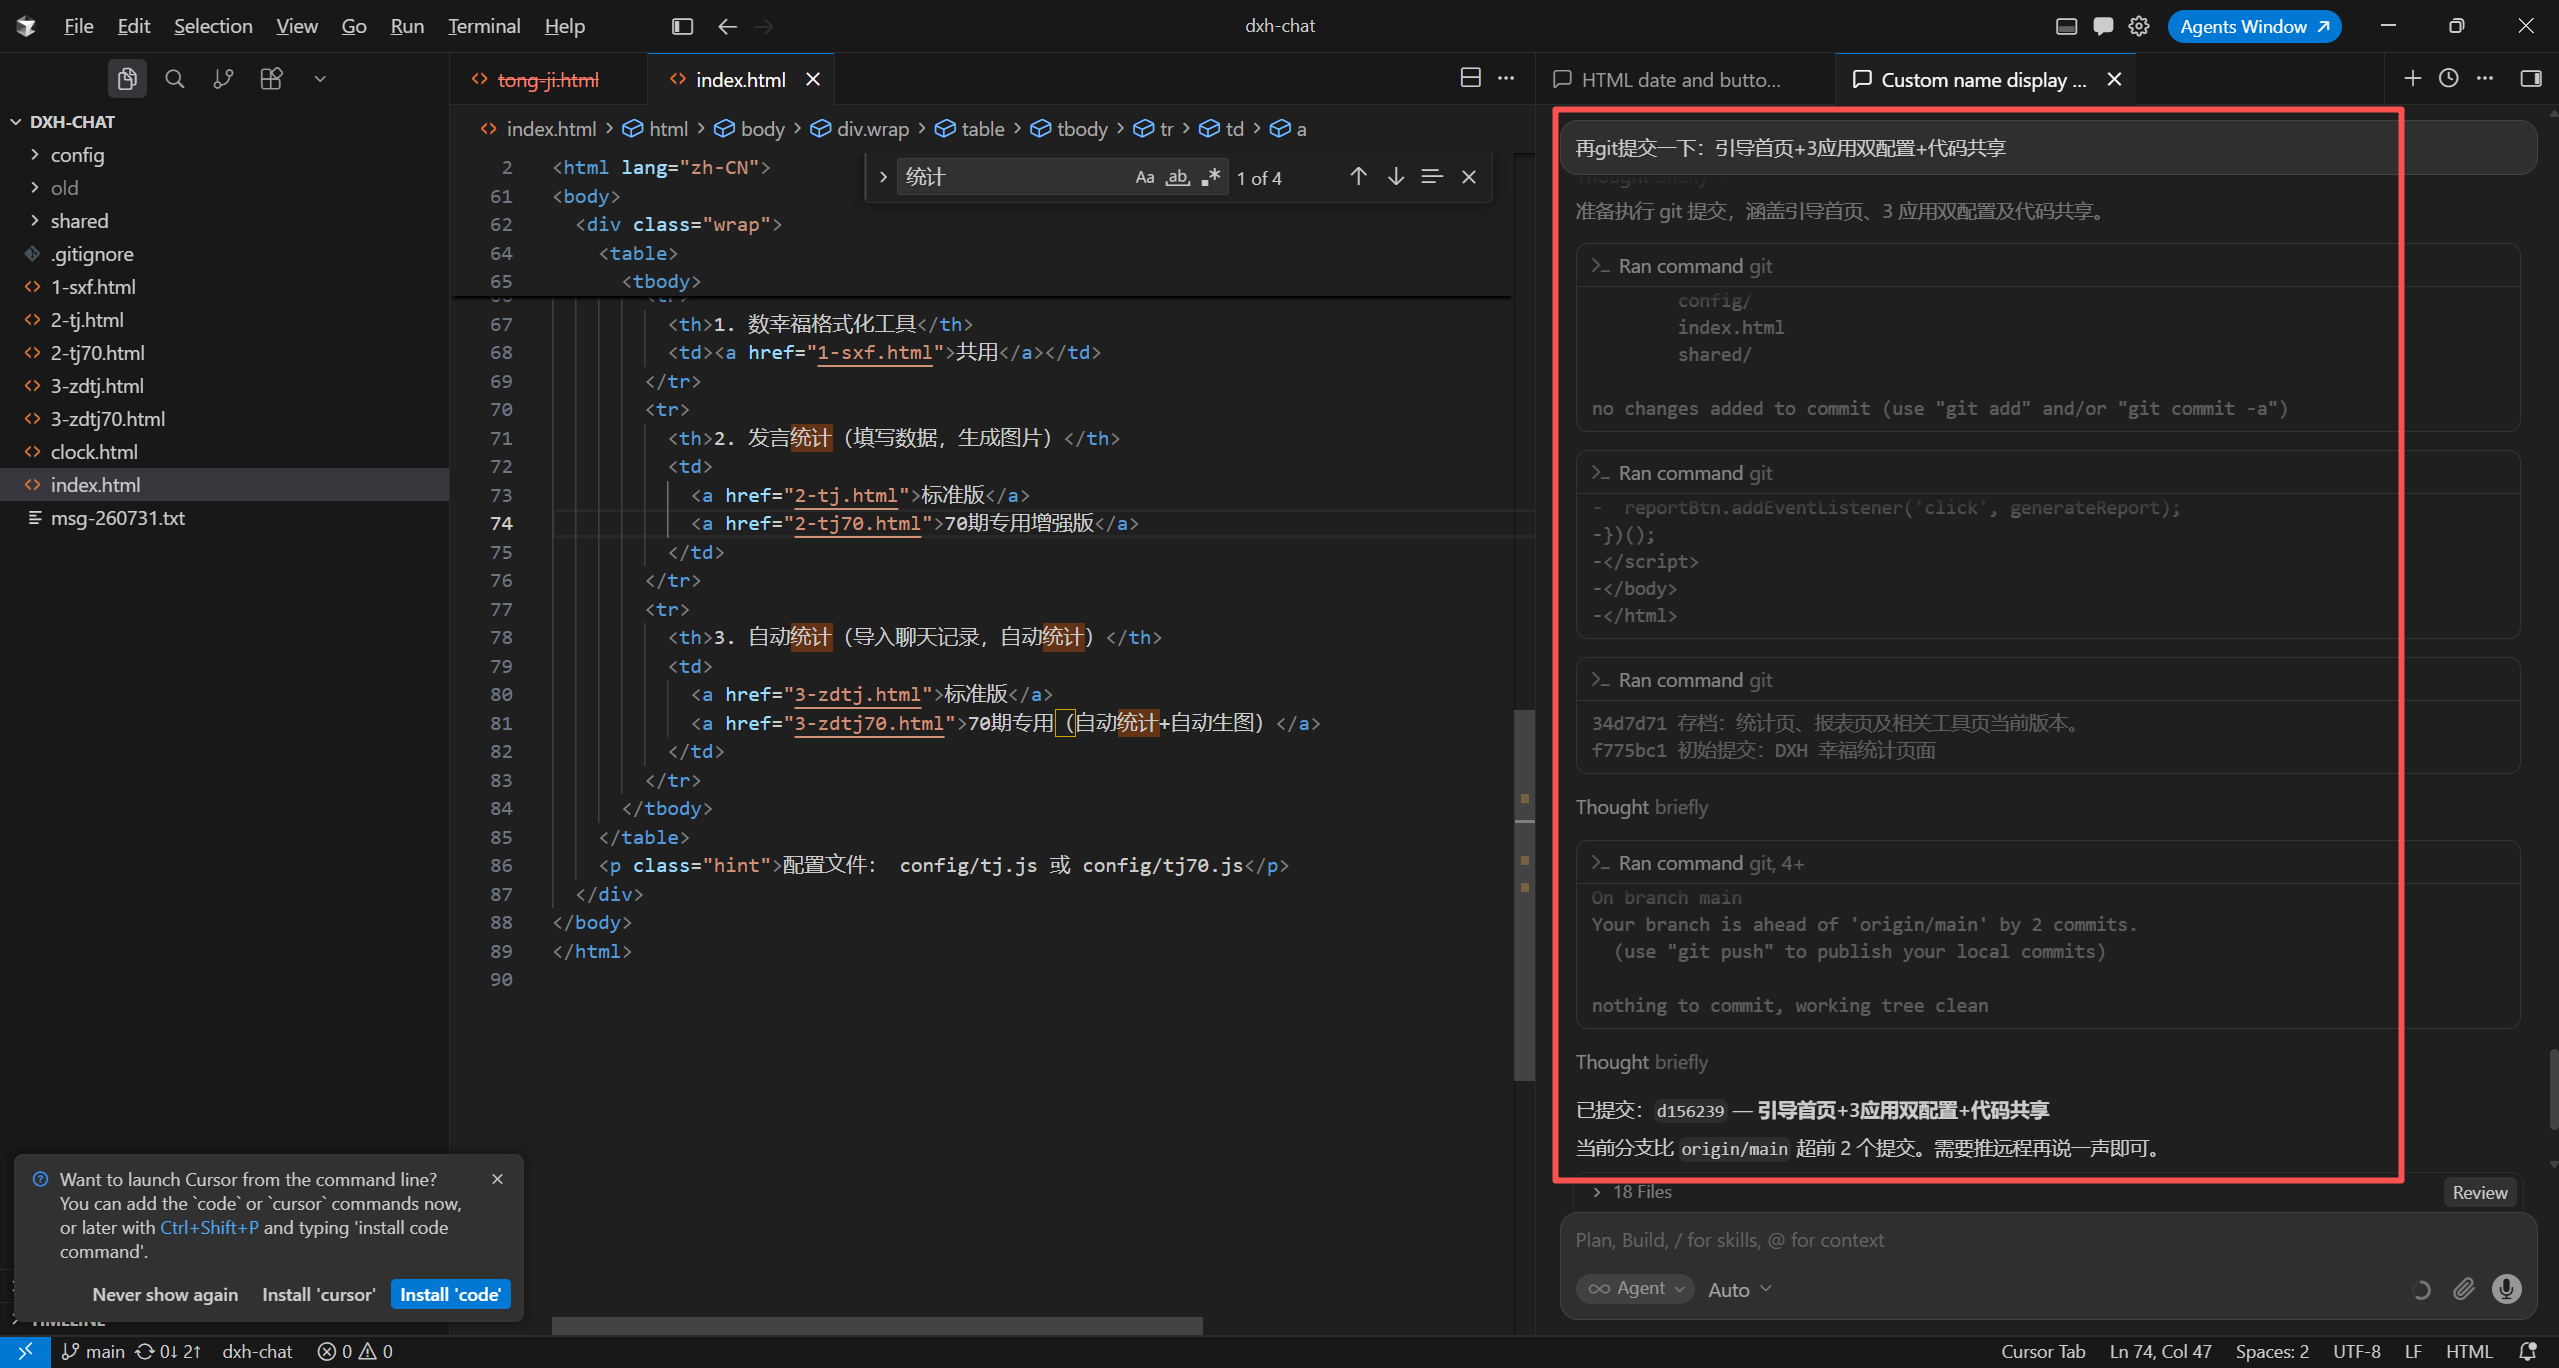Open the Source Control sidebar icon
Viewport: 2559px width, 1368px height.
coord(223,79)
